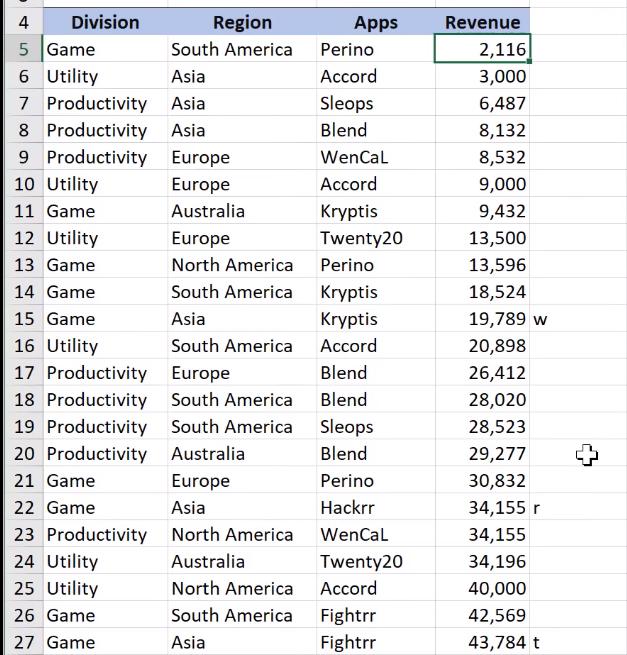This screenshot has width=627, height=655.
Task: Select the Hackrr app cell
Action: coord(375,508)
